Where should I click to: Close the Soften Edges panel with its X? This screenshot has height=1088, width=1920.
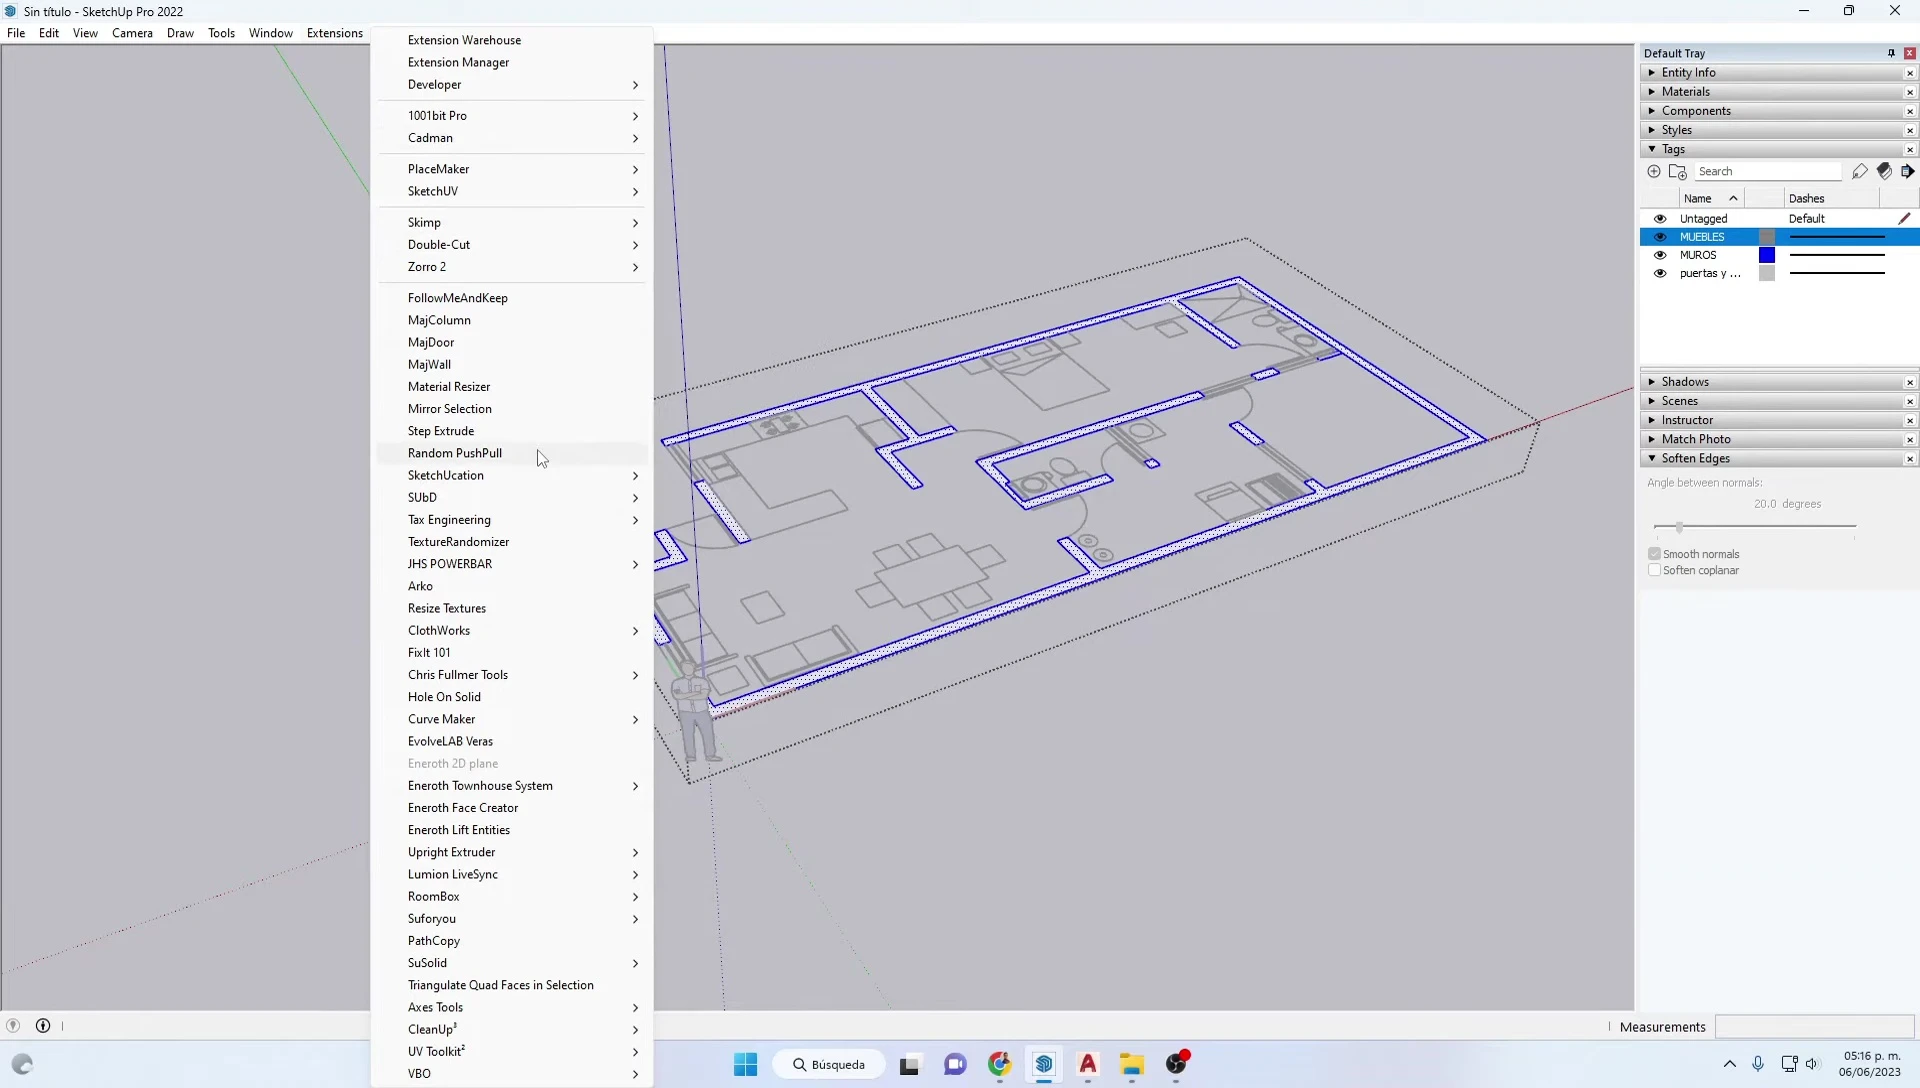1909,459
